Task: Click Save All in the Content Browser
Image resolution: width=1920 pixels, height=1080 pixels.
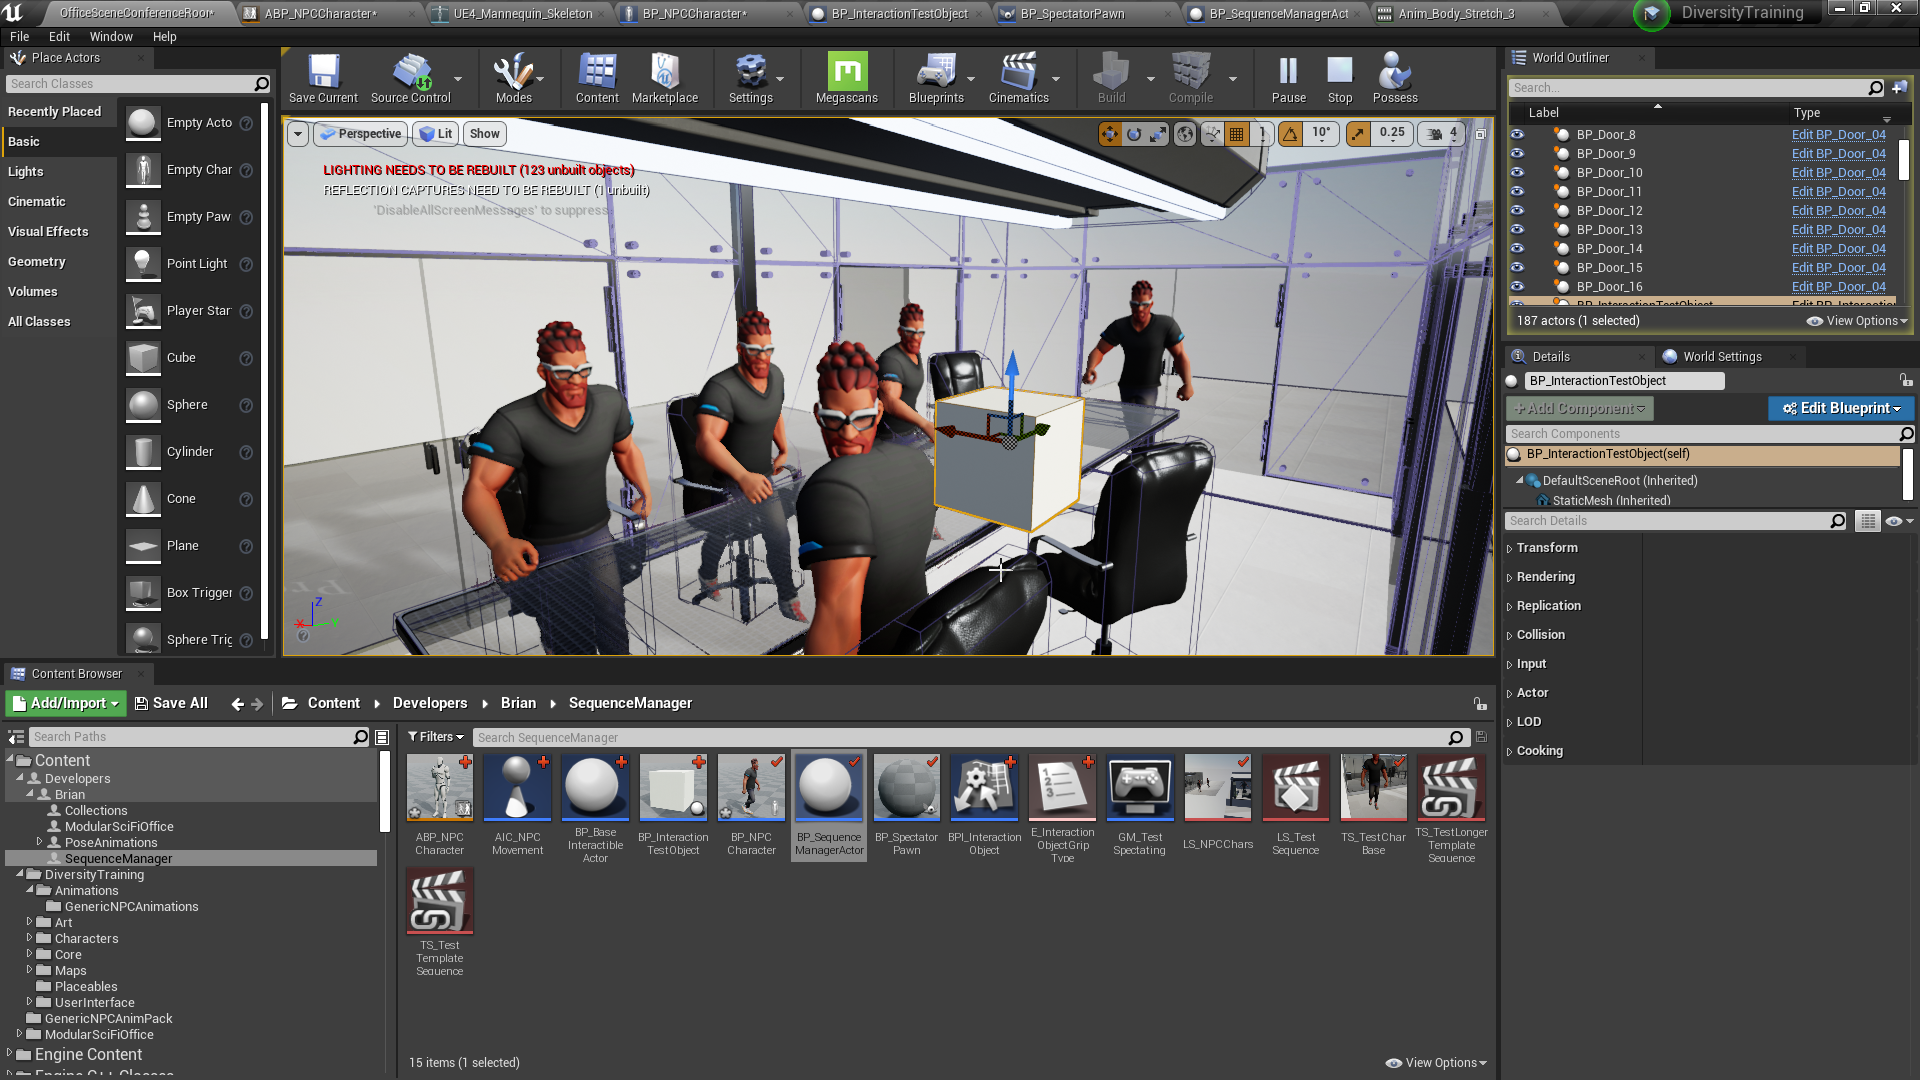Action: pyautogui.click(x=171, y=703)
